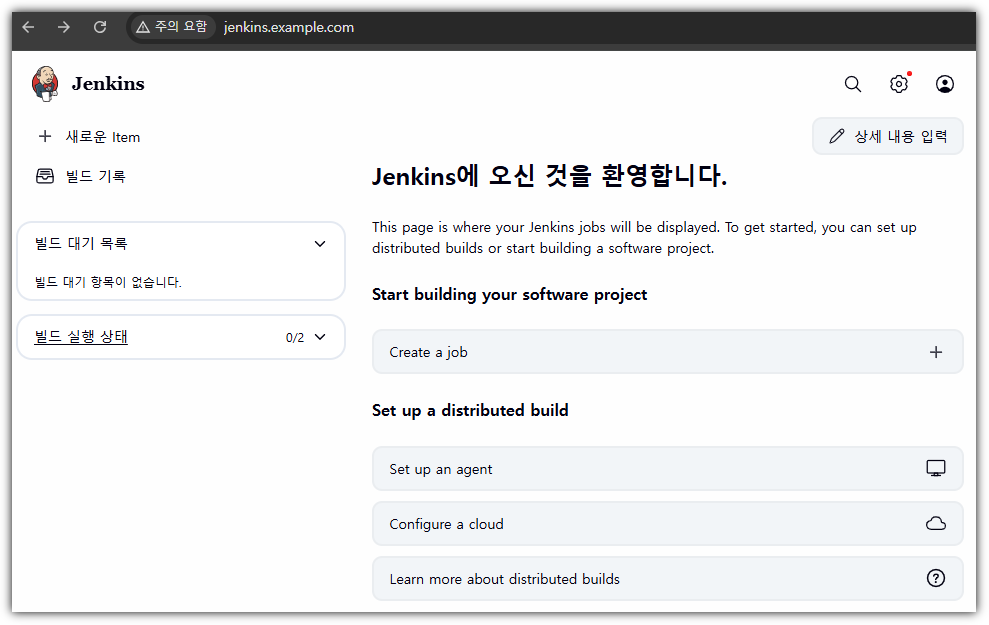Click the question mark icon in Learn more
The image size is (989, 625).
[936, 578]
